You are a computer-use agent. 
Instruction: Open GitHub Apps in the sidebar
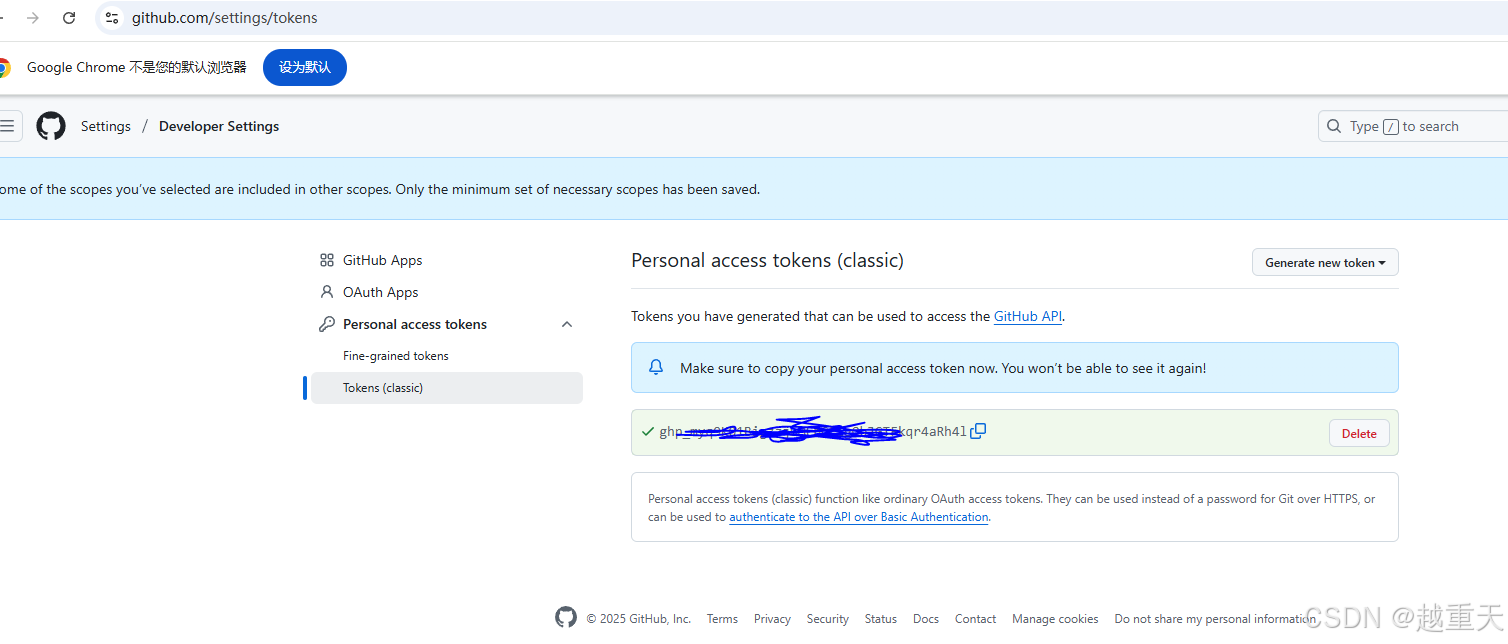click(382, 260)
